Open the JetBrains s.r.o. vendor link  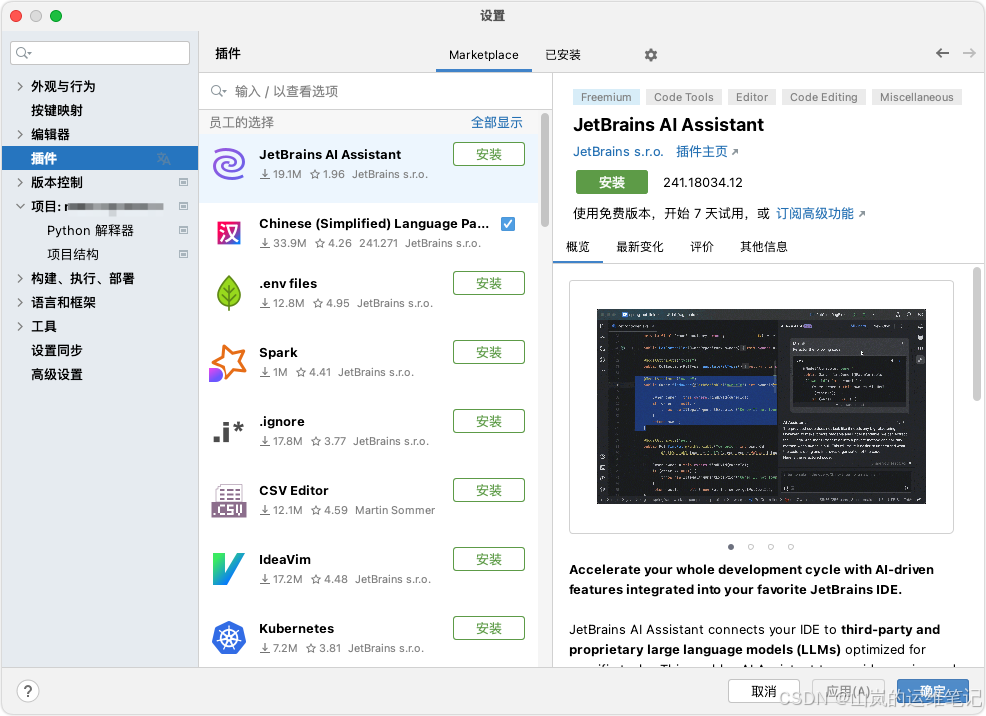pos(618,151)
